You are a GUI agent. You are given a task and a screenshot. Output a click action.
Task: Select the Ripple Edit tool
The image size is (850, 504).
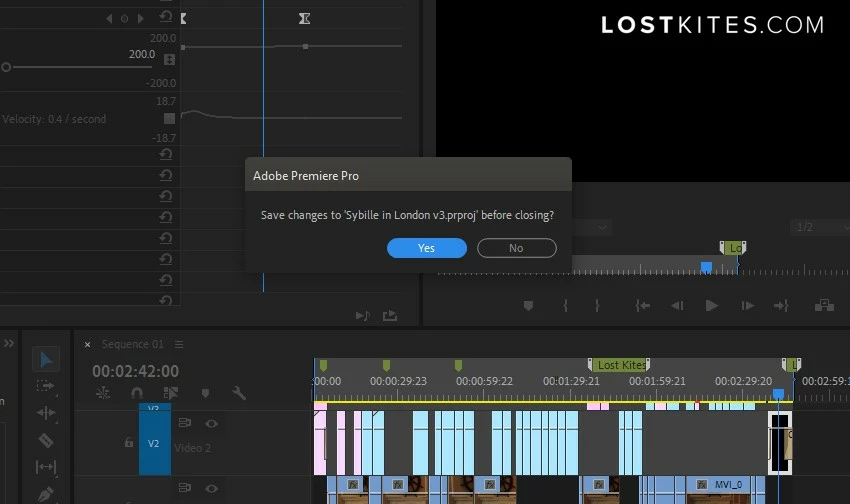[x=46, y=413]
